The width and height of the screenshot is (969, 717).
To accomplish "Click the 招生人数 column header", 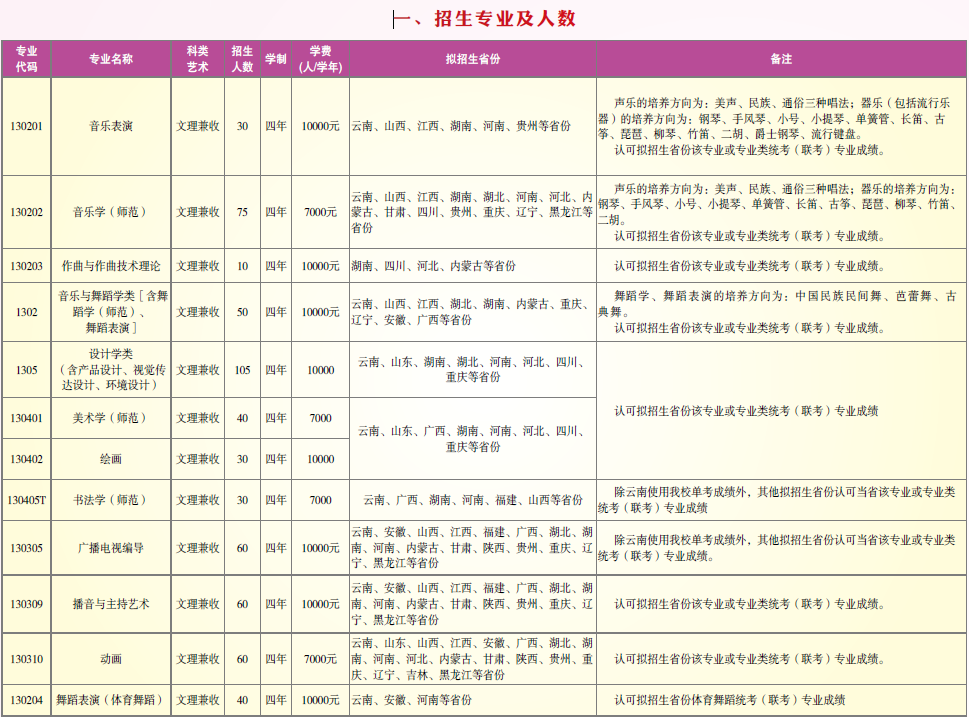I will pyautogui.click(x=242, y=59).
